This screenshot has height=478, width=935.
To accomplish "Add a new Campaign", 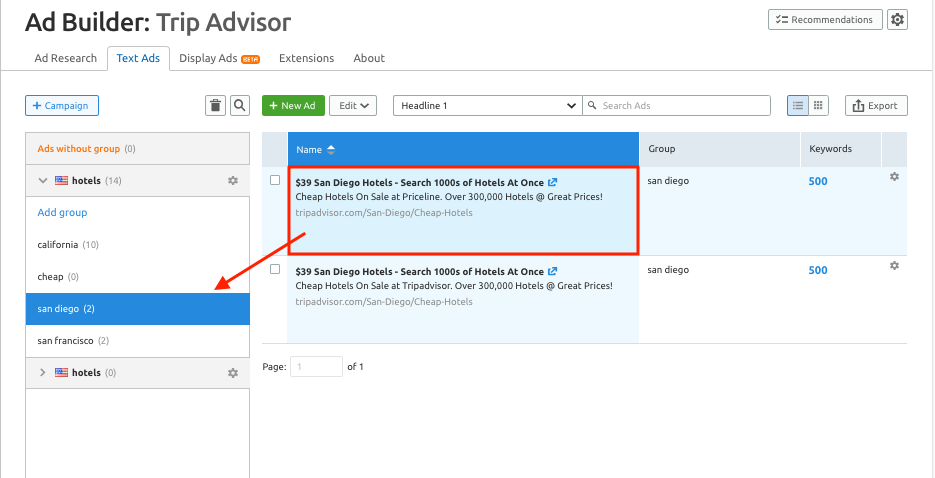I will tap(62, 105).
